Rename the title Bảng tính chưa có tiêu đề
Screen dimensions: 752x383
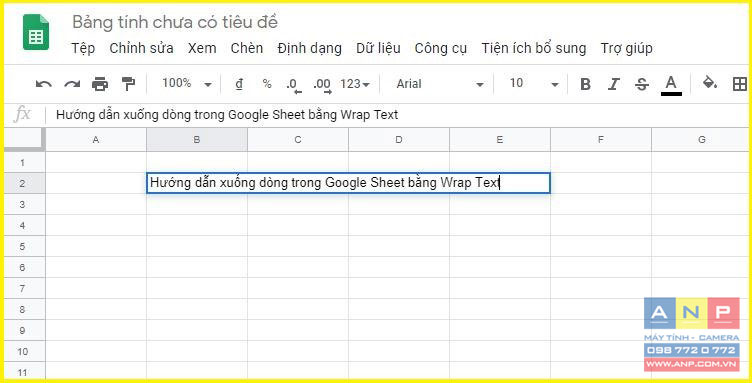click(x=175, y=22)
